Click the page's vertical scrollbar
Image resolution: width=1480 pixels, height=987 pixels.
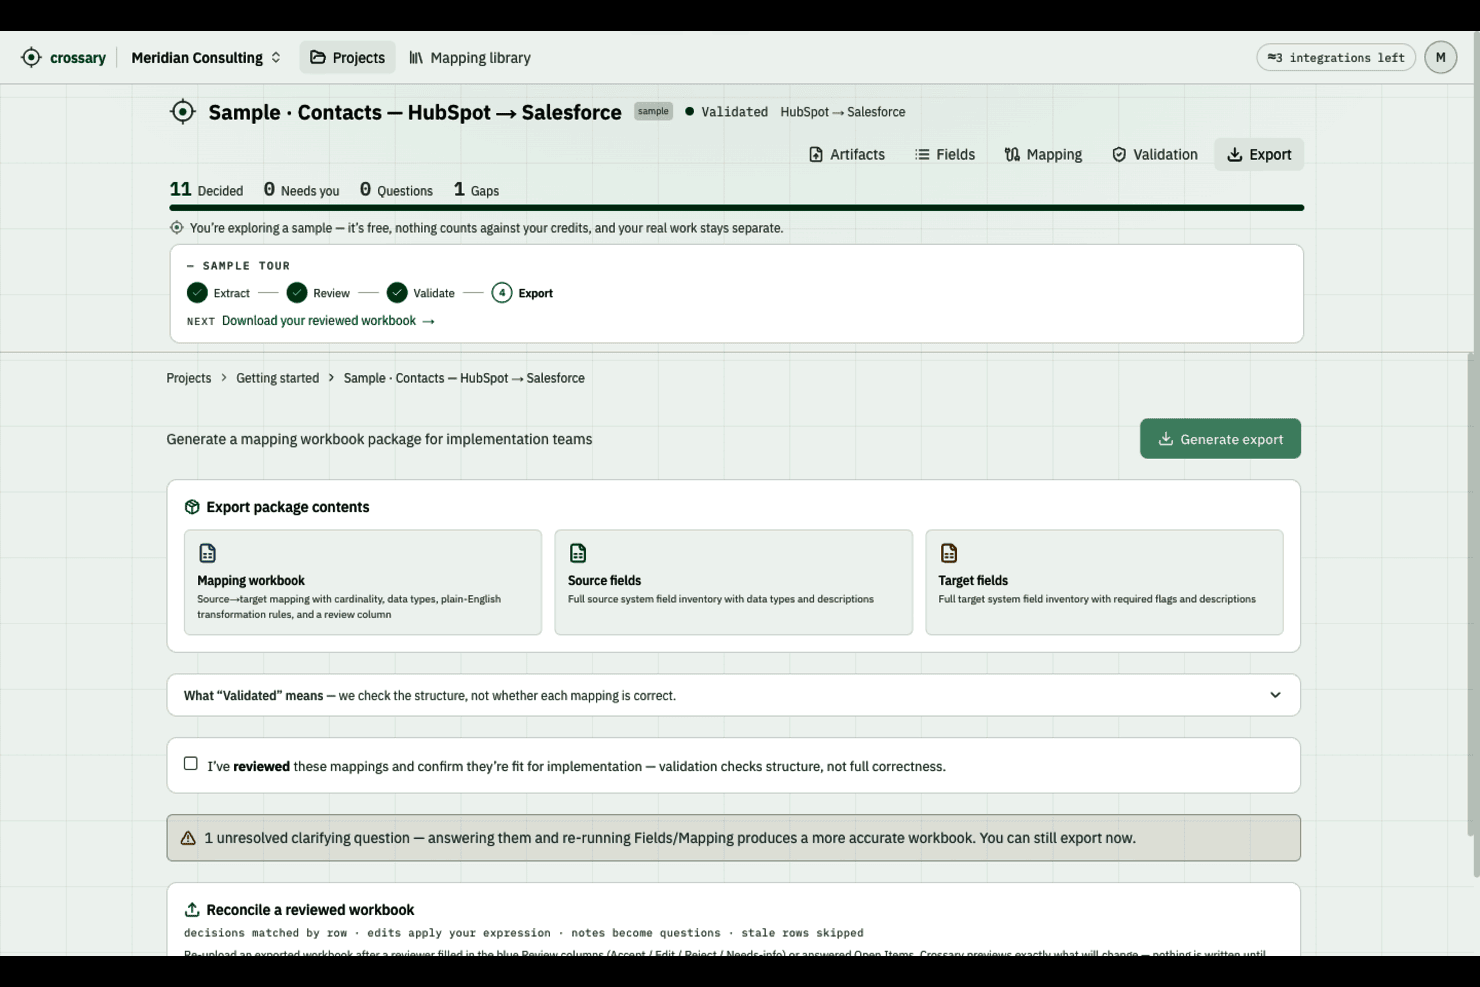click(x=1471, y=594)
